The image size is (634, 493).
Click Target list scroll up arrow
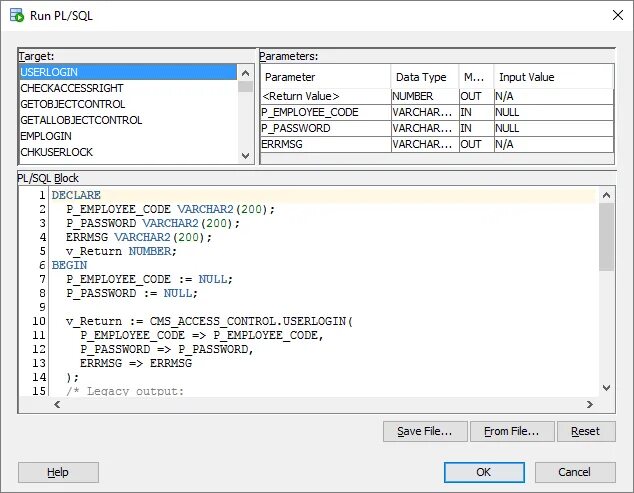point(245,73)
